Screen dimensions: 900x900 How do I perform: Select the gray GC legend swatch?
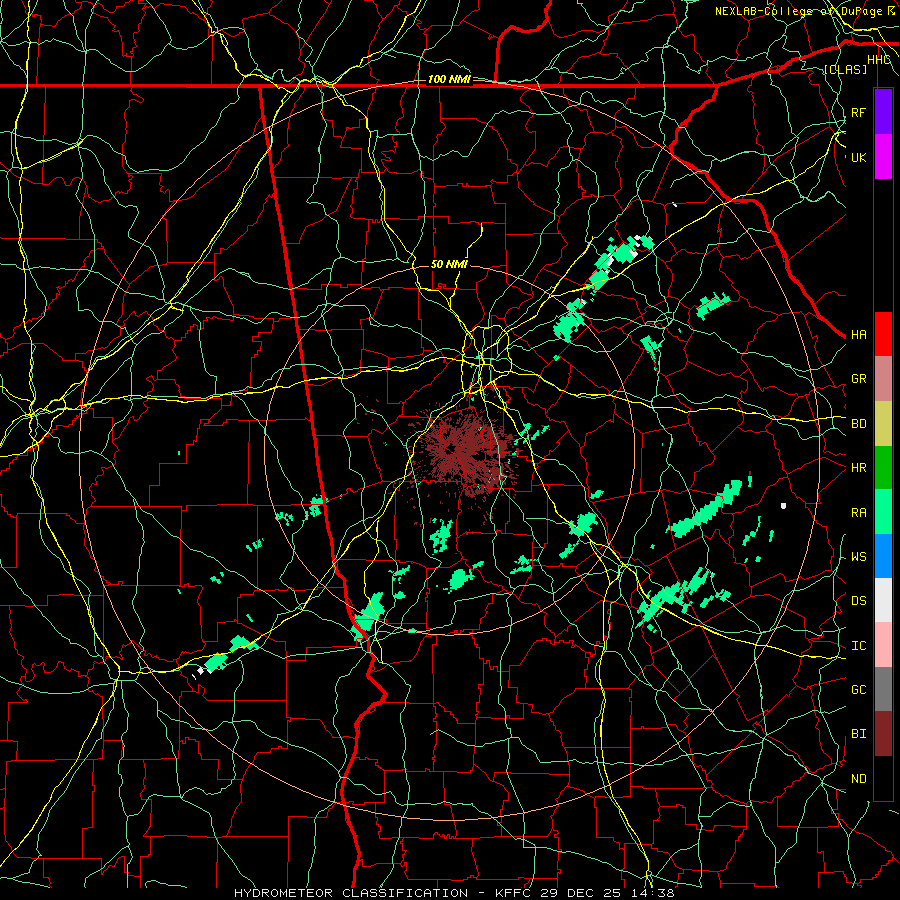coord(883,689)
